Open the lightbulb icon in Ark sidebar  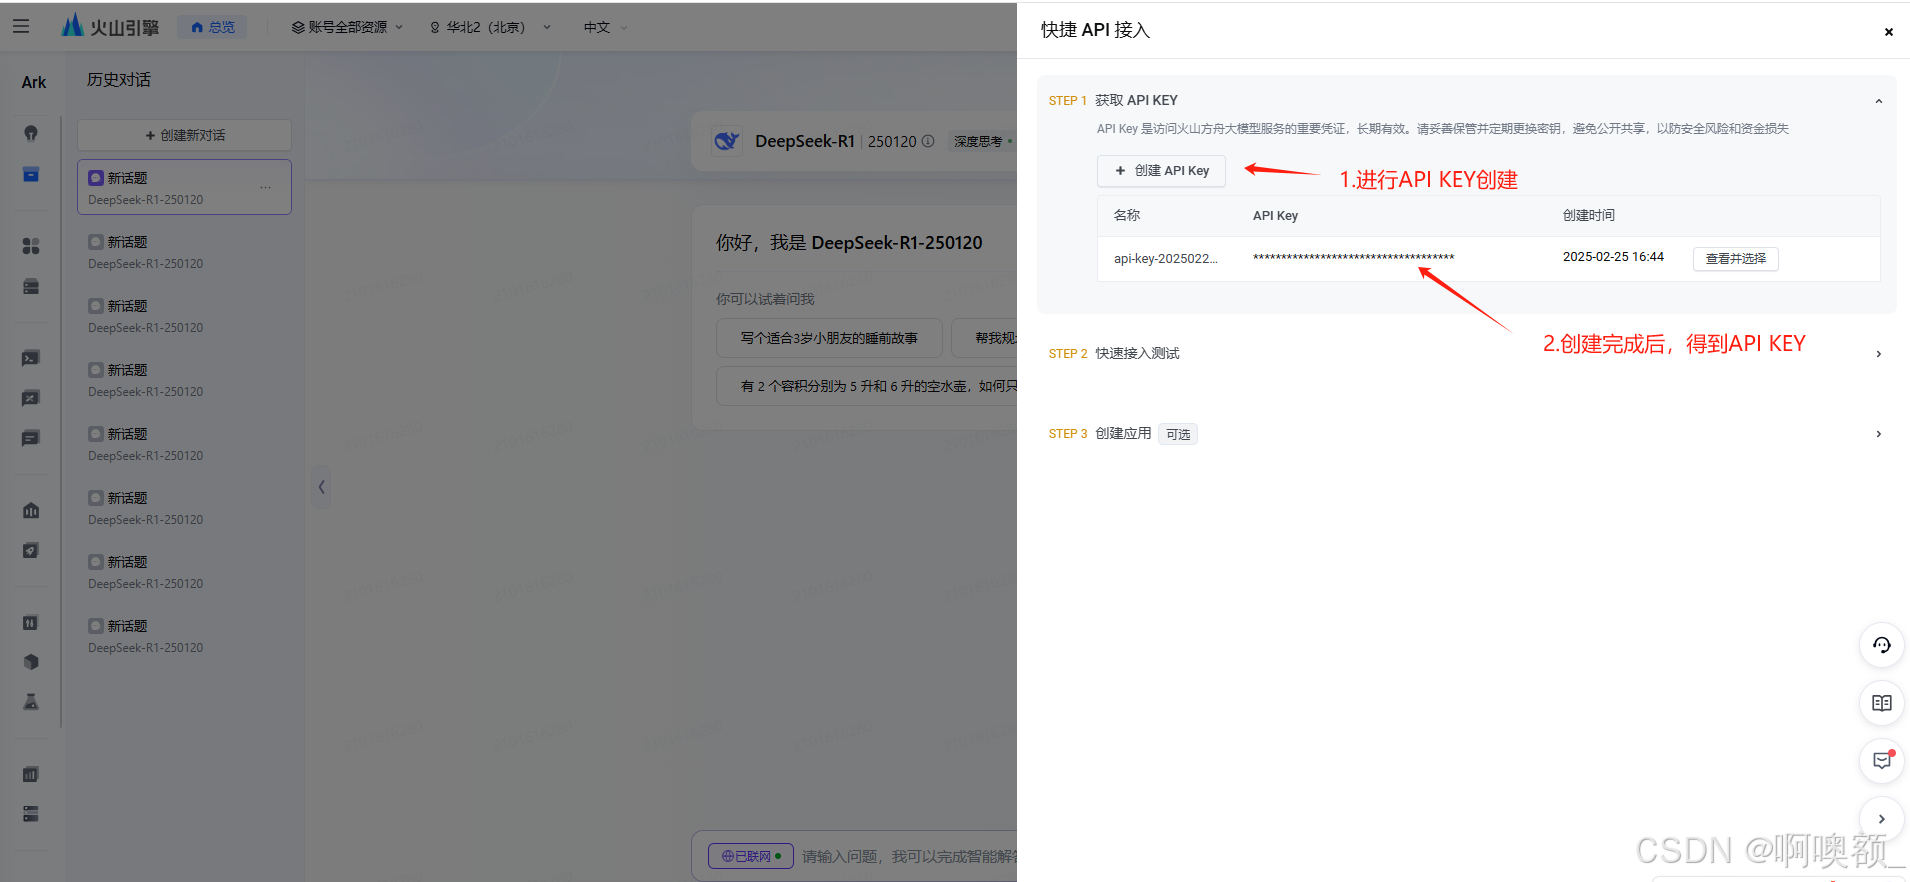[x=31, y=133]
